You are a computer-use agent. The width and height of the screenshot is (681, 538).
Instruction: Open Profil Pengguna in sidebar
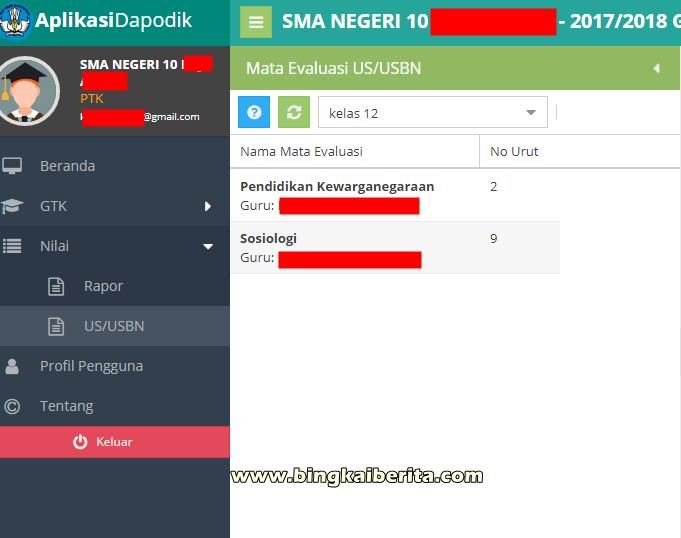(115, 366)
